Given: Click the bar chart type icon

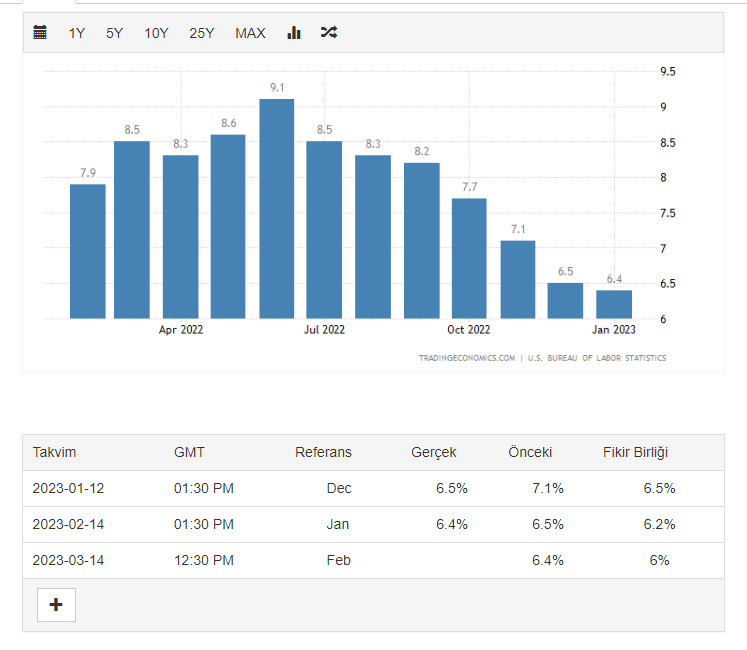Looking at the screenshot, I should pos(294,33).
